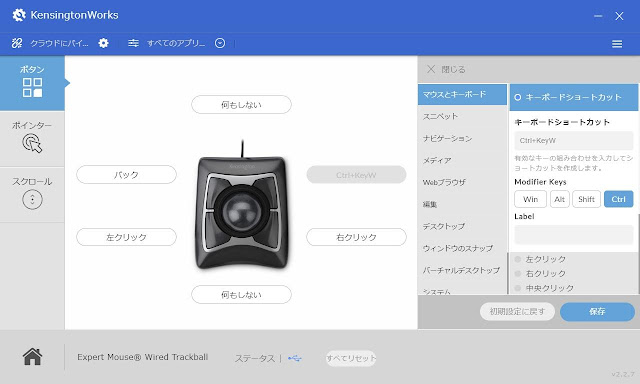The width and height of the screenshot is (640, 384).
Task: Open cloud settings gear icon
Action: point(104,43)
